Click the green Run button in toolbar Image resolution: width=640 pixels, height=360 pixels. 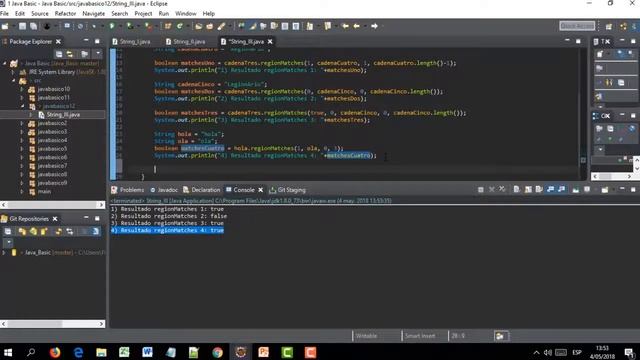[x=111, y=26]
